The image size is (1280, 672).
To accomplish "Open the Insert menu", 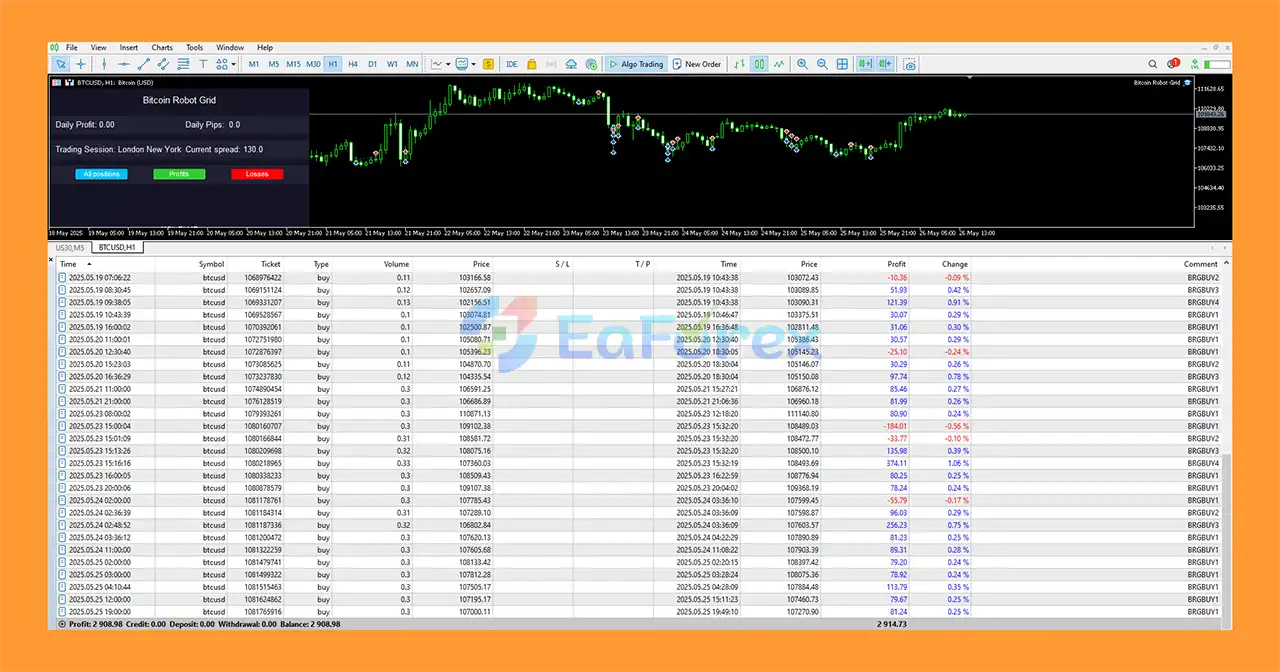I will pos(129,47).
